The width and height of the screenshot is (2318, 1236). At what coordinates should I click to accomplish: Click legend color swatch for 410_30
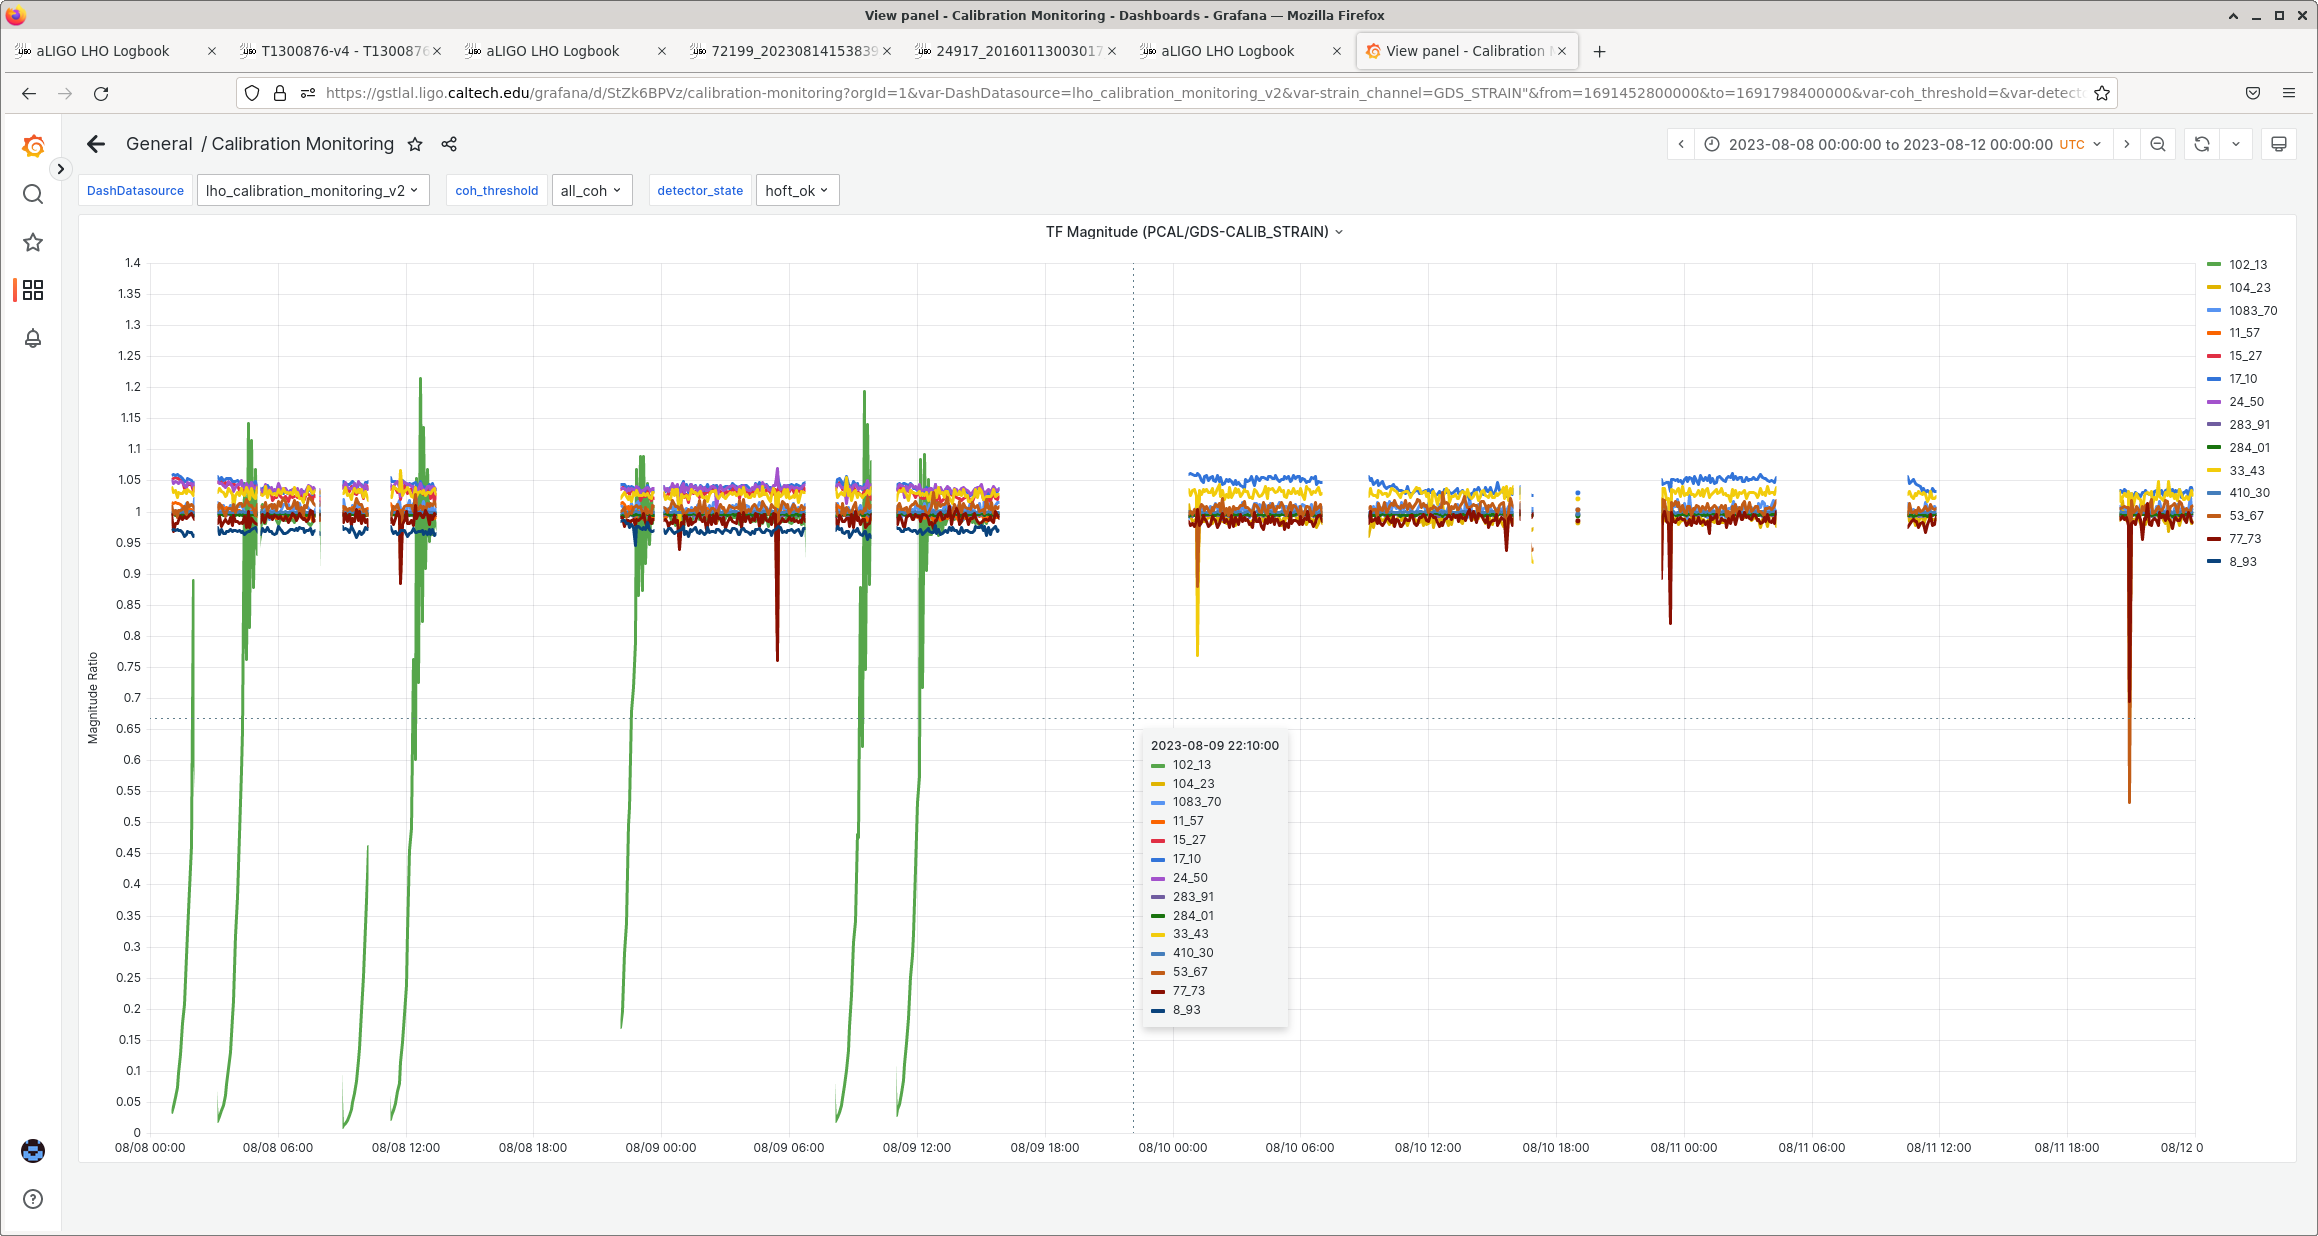[x=2214, y=493]
